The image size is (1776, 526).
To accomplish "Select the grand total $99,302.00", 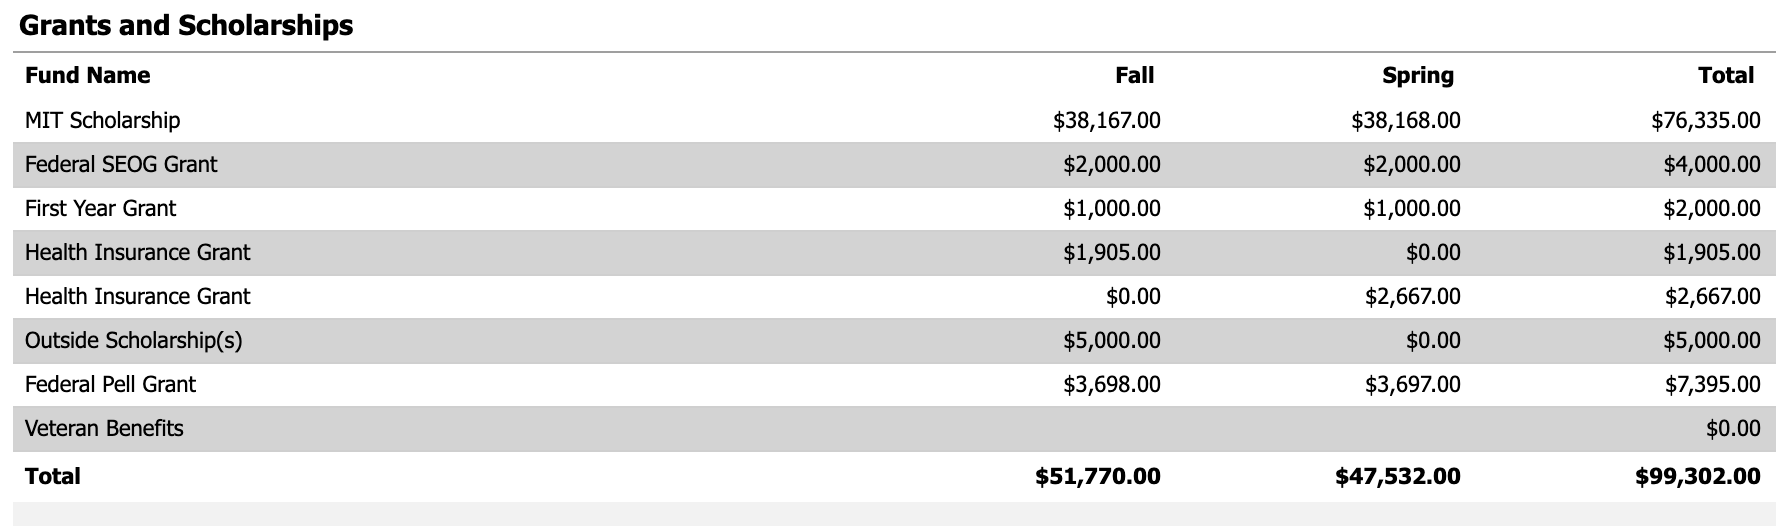I will click(x=1697, y=476).
